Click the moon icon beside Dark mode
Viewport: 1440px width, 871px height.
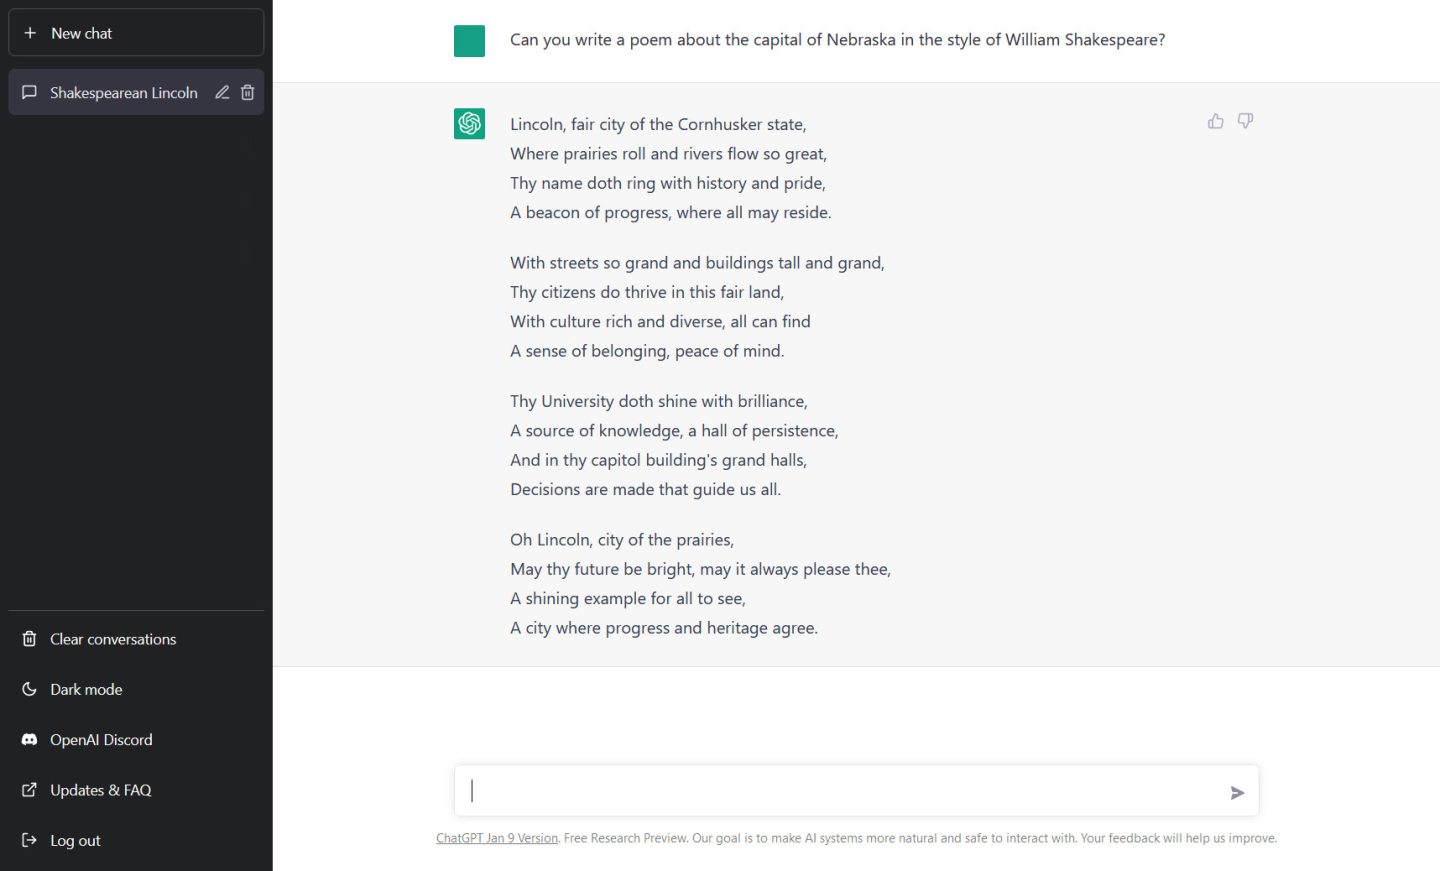click(x=28, y=689)
